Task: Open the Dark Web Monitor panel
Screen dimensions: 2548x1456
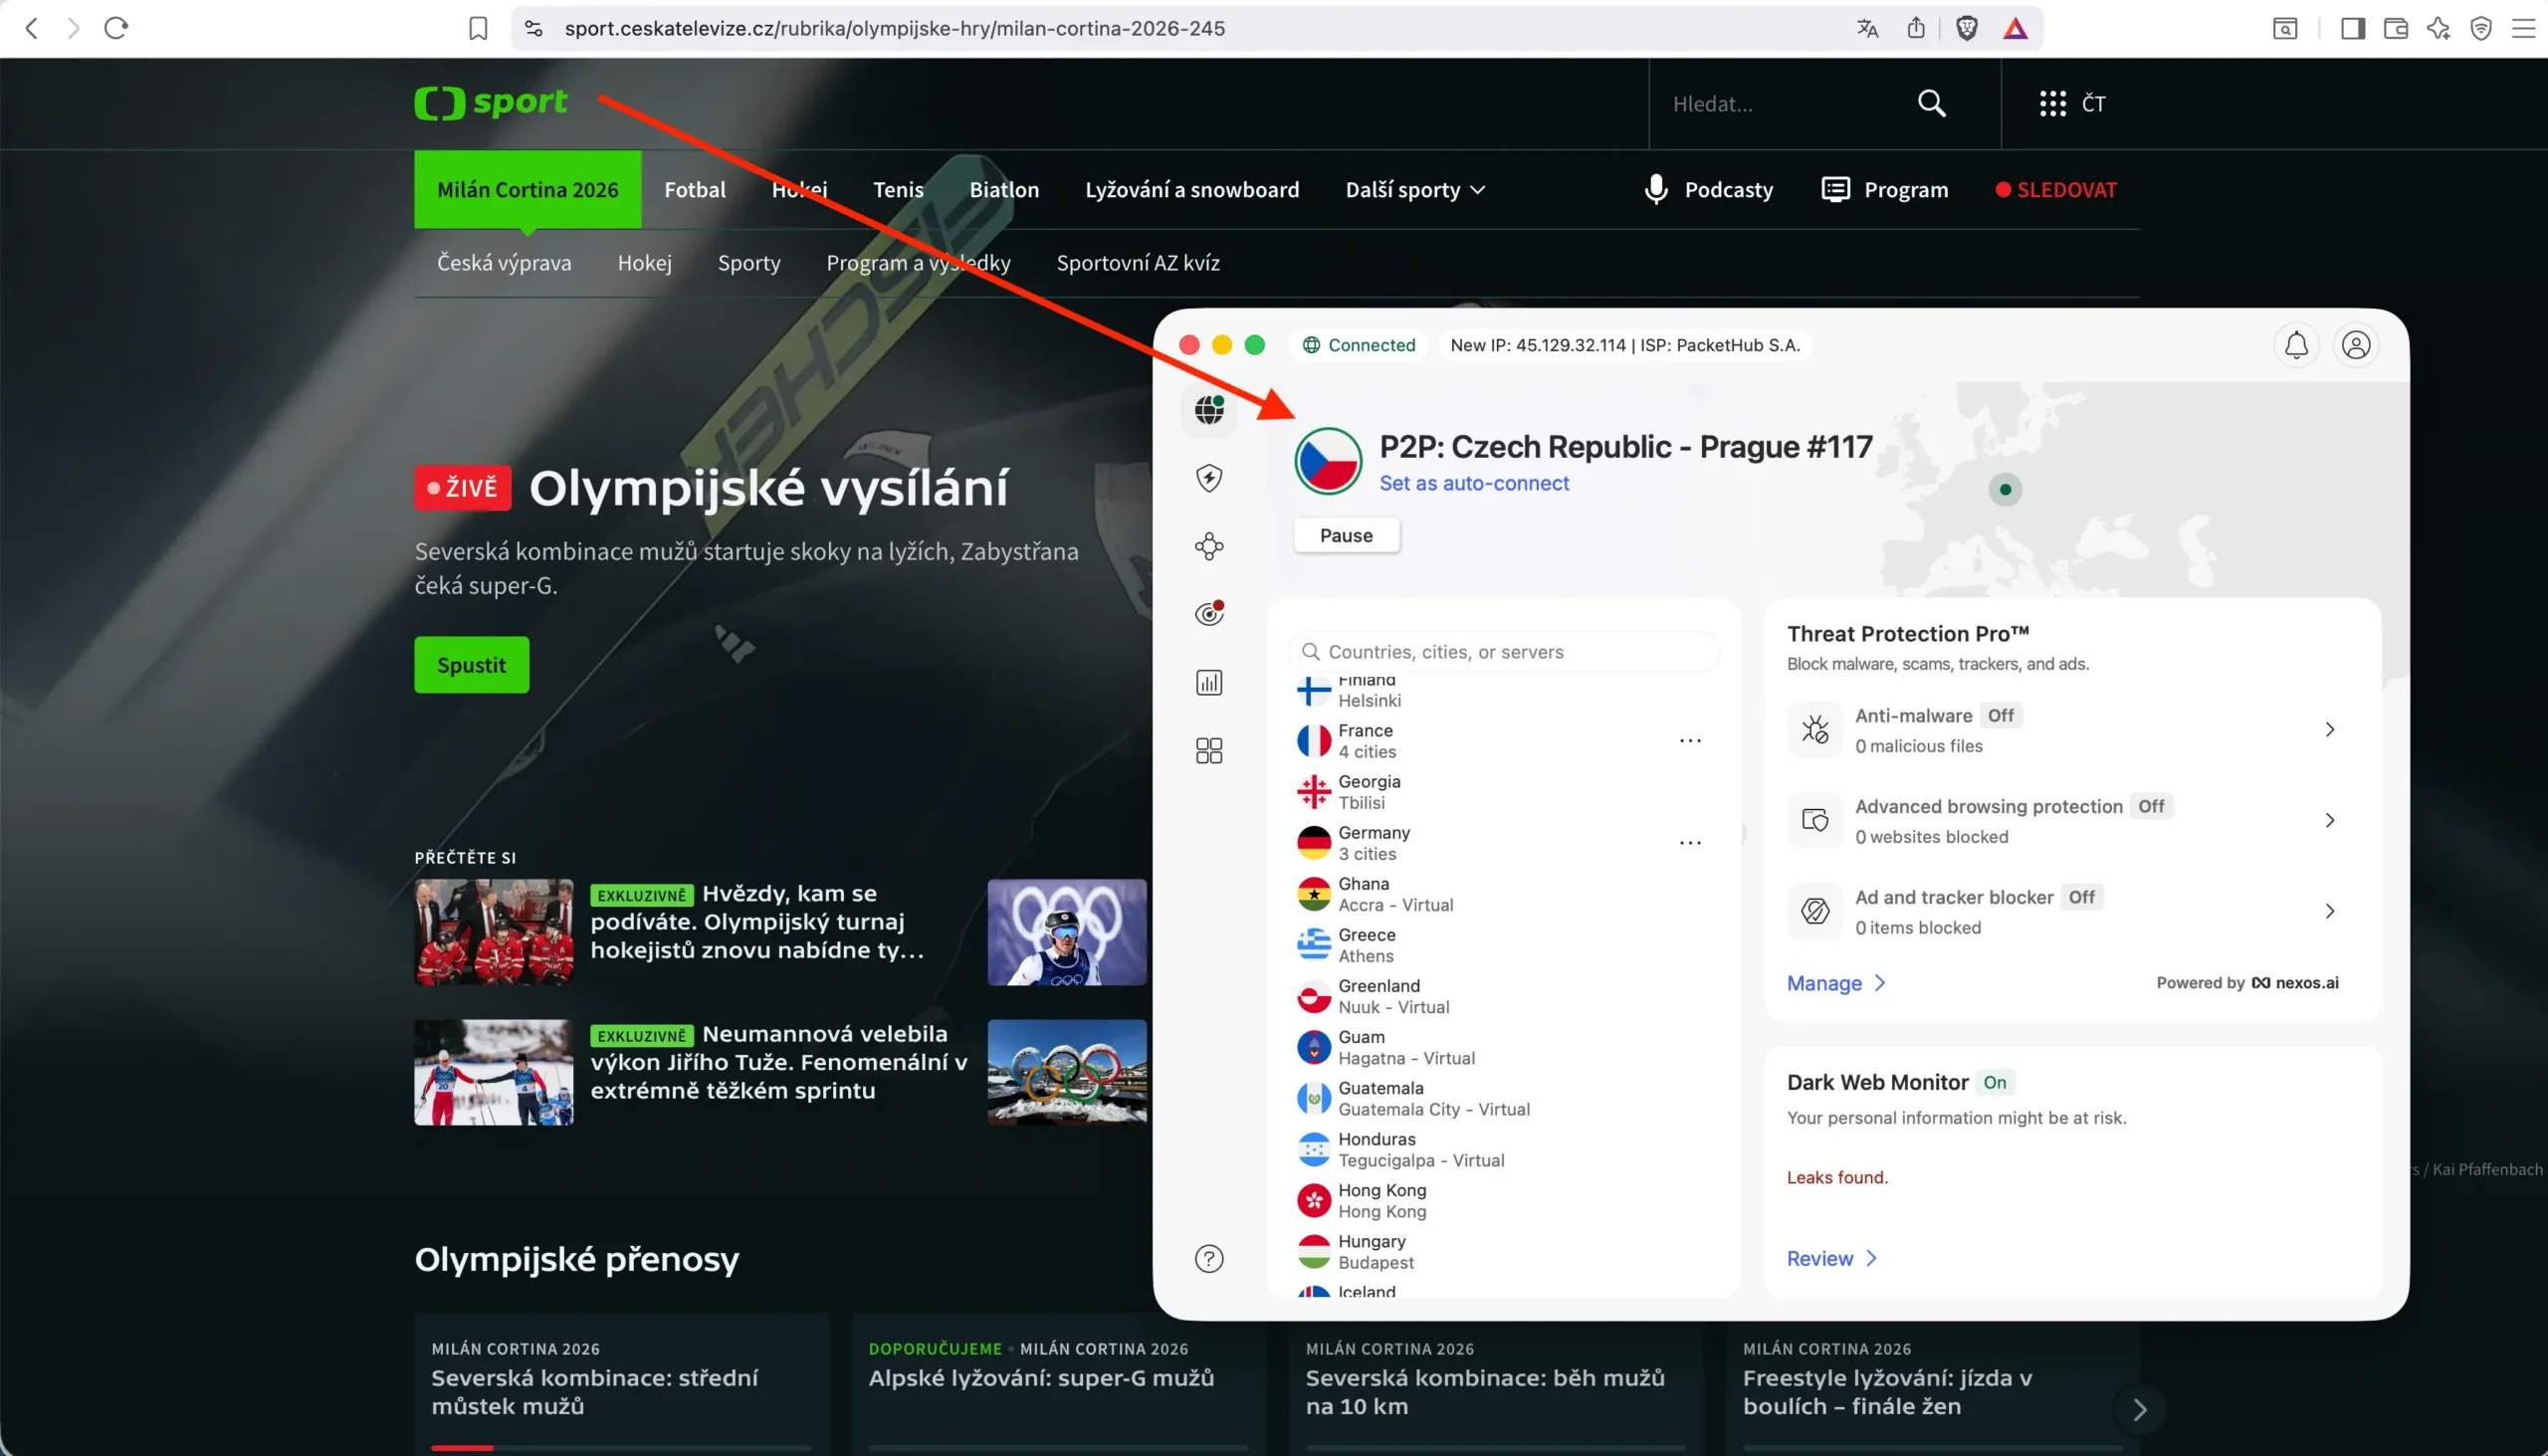Action: pyautogui.click(x=1209, y=613)
